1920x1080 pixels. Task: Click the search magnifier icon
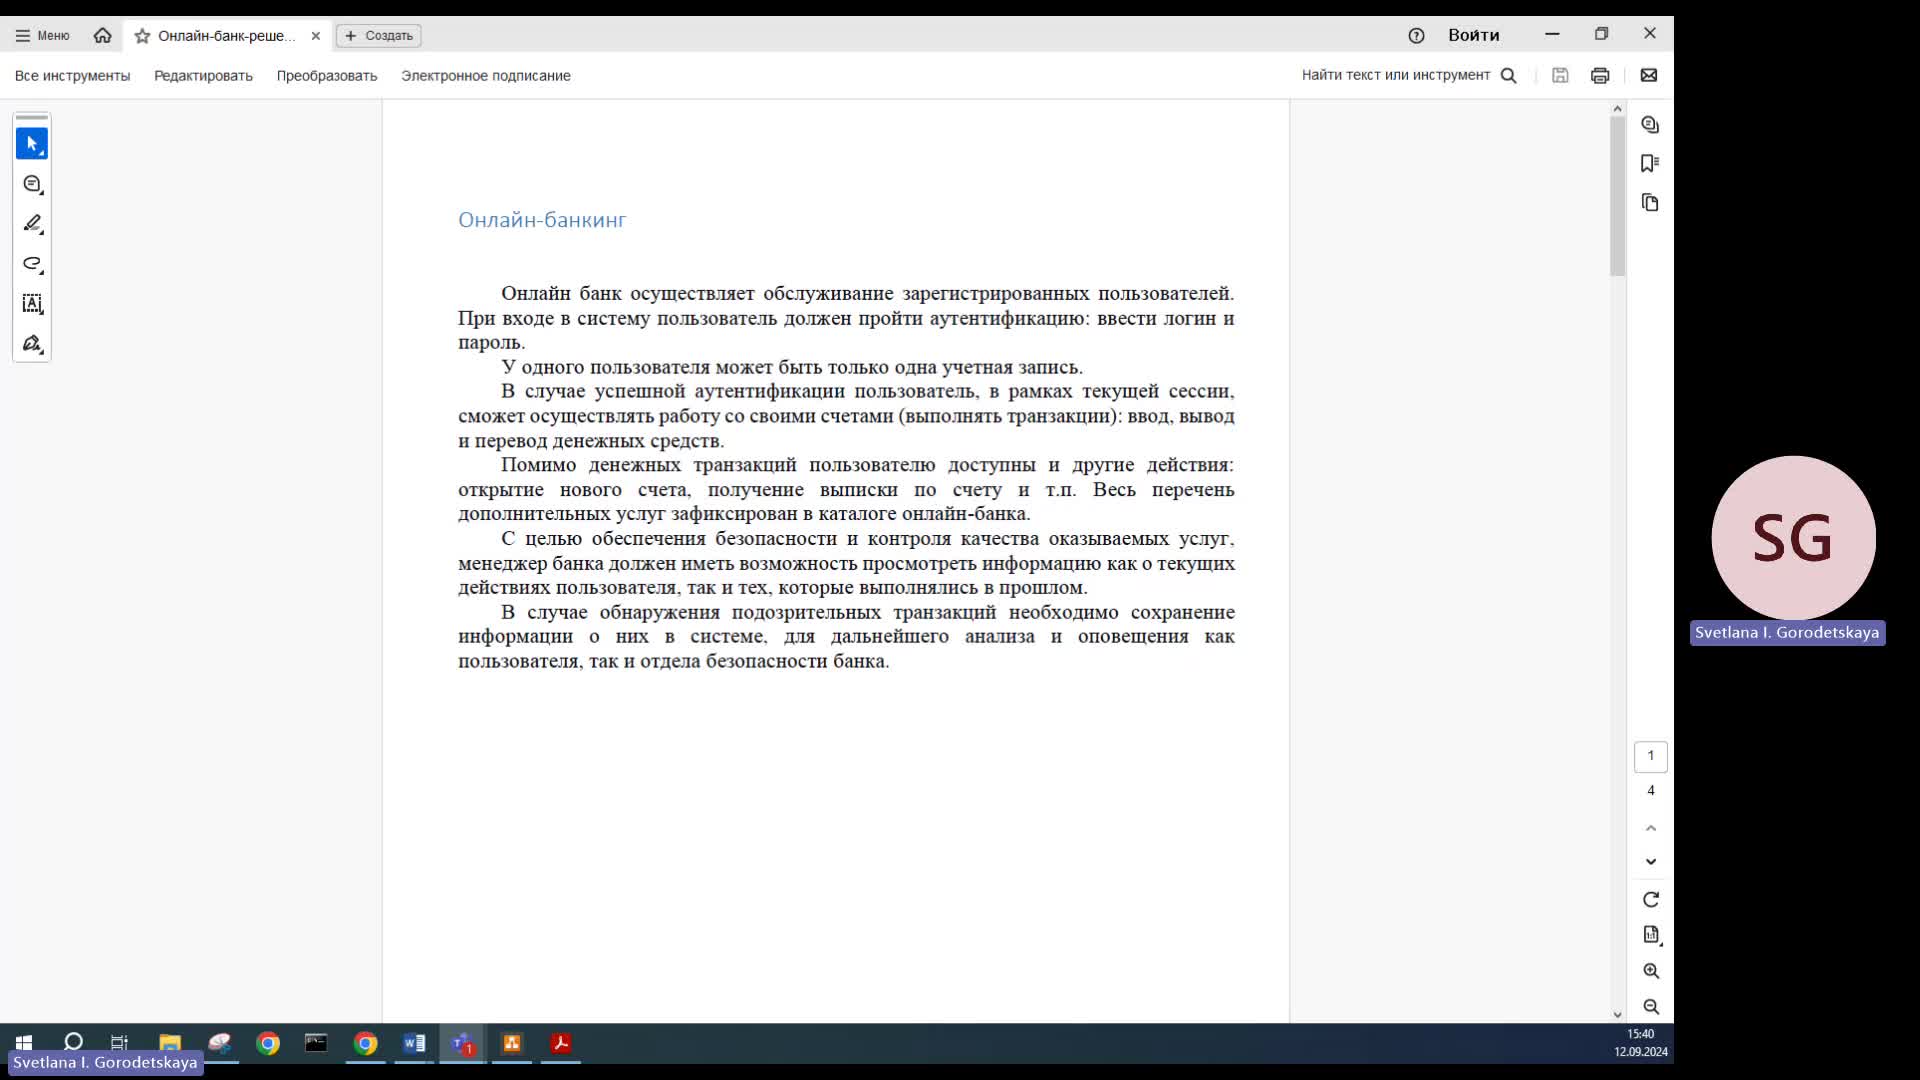[x=1509, y=75]
